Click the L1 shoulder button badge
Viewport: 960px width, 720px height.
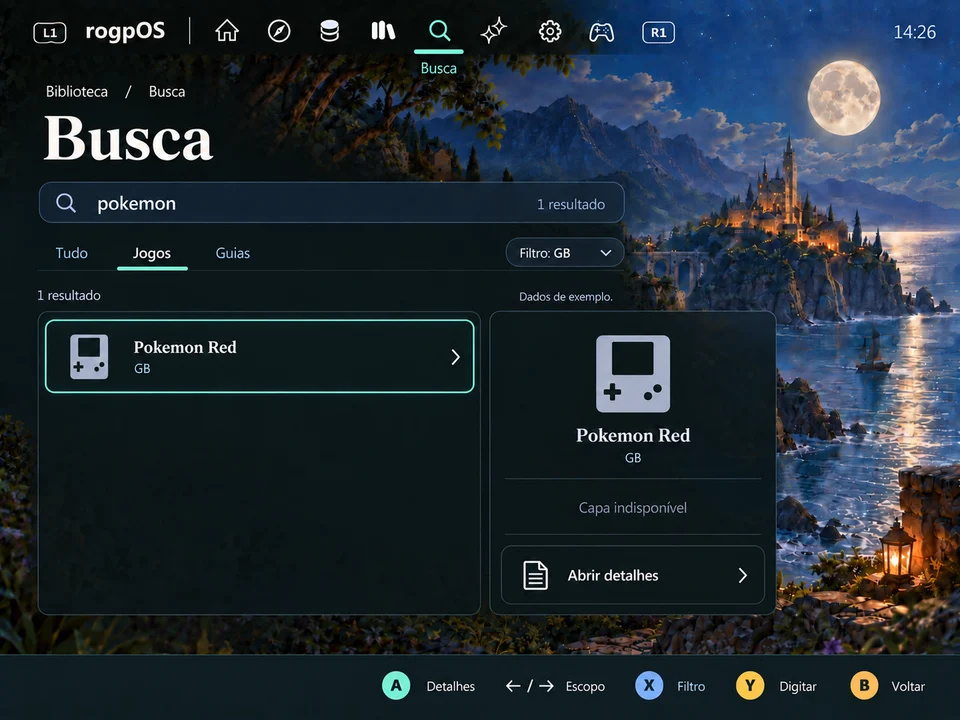coord(50,32)
